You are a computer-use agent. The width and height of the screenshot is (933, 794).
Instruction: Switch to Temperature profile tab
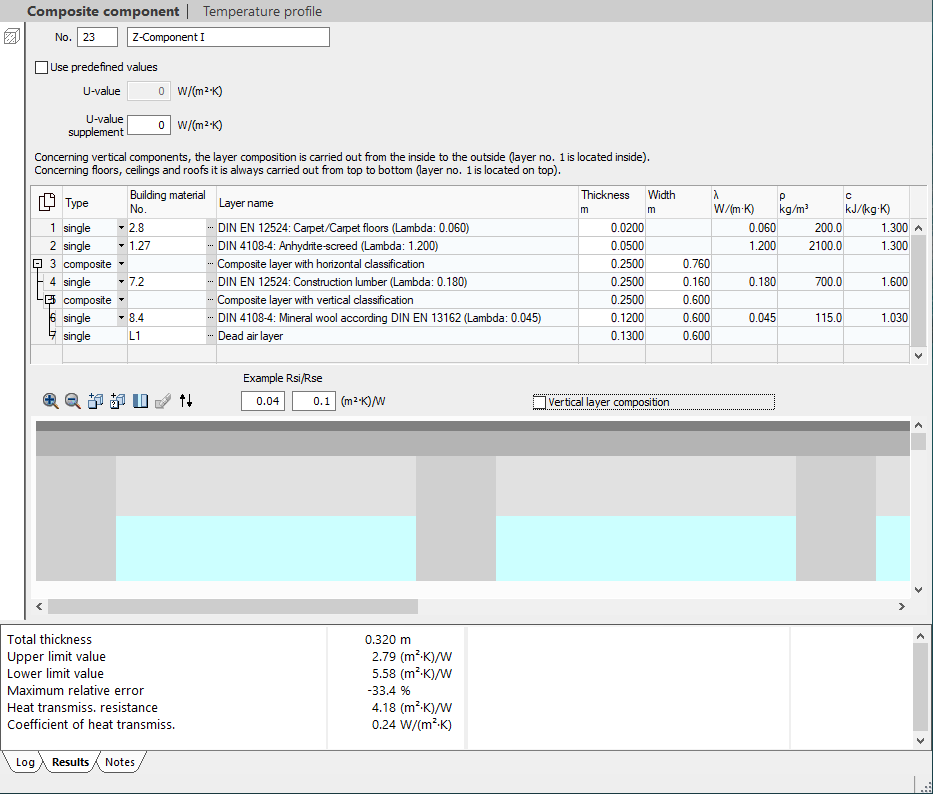(x=262, y=11)
